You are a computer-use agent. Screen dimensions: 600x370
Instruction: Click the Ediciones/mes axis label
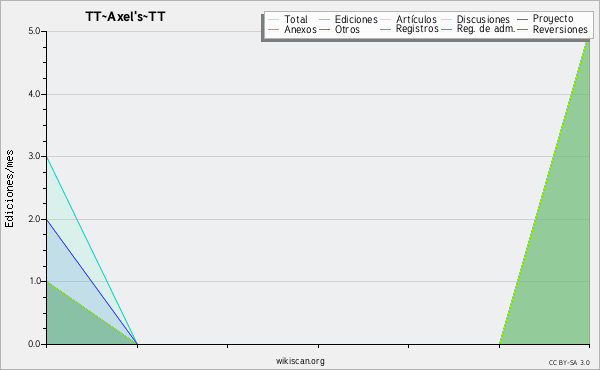[x=9, y=189]
